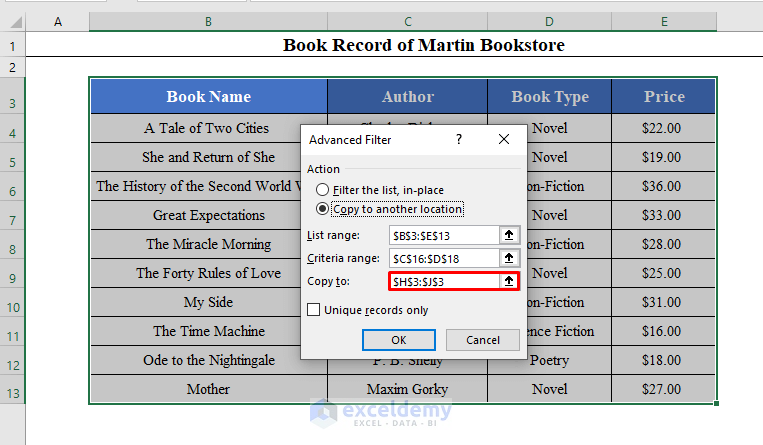Select column A header
The width and height of the screenshot is (763, 445).
click(x=58, y=22)
